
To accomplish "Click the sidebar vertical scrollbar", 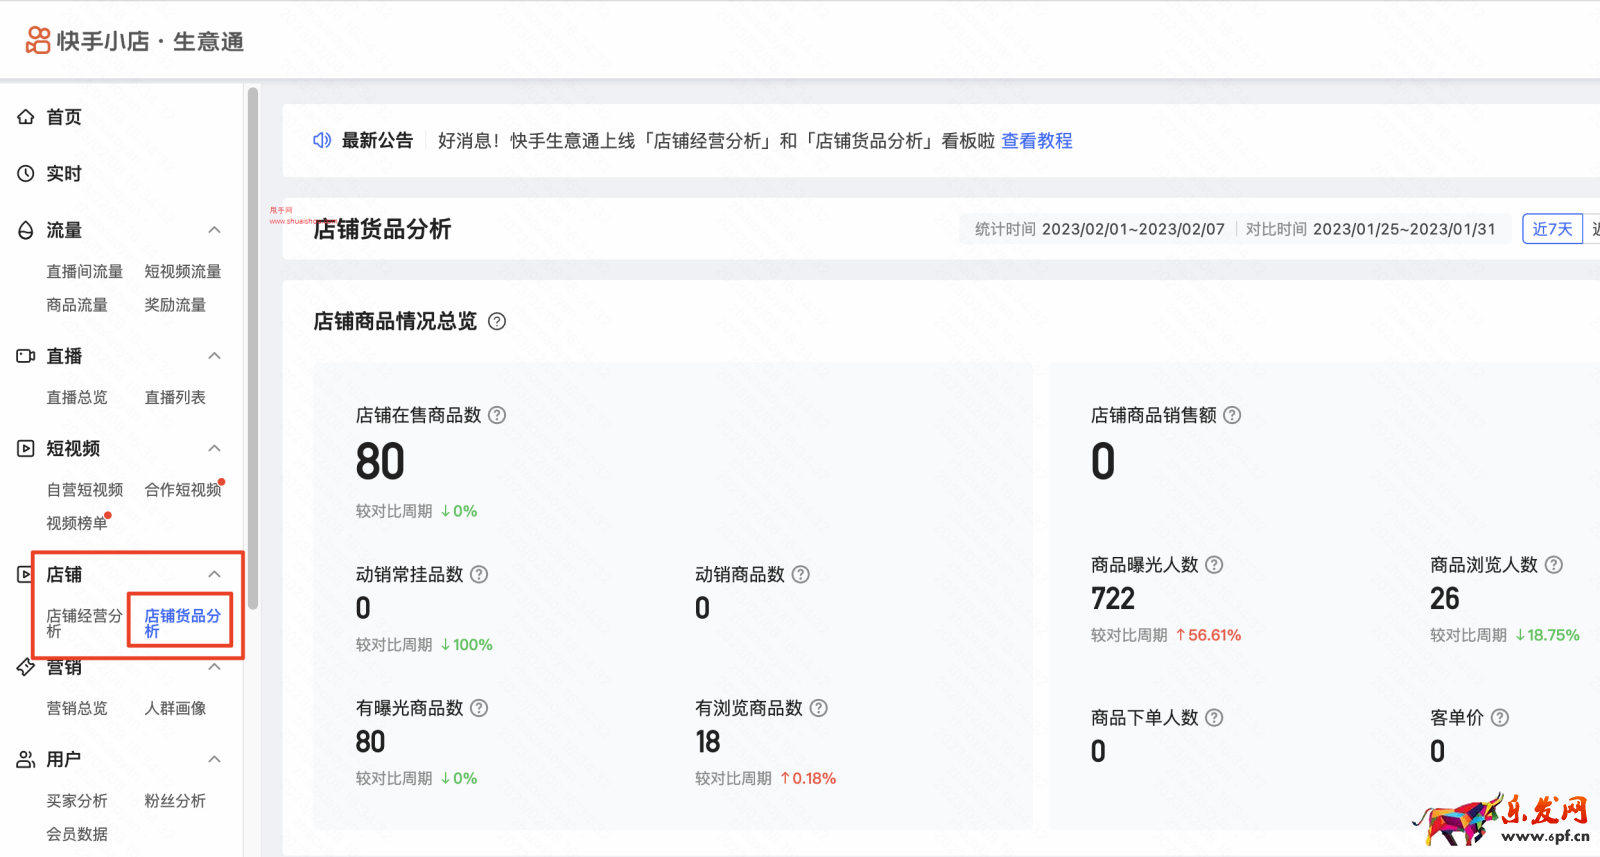I will click(x=253, y=348).
